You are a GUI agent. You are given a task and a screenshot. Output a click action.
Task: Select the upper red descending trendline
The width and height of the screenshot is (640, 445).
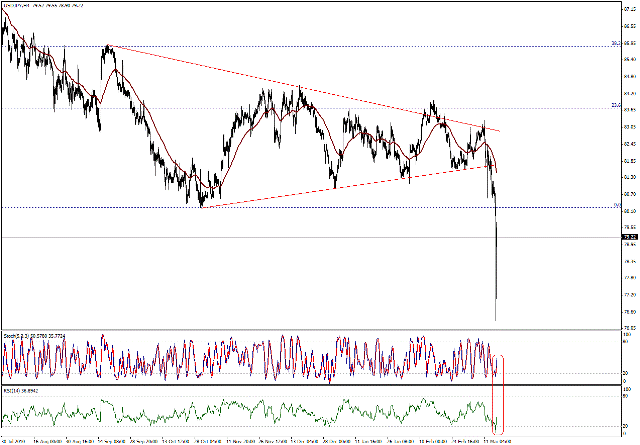(300, 88)
